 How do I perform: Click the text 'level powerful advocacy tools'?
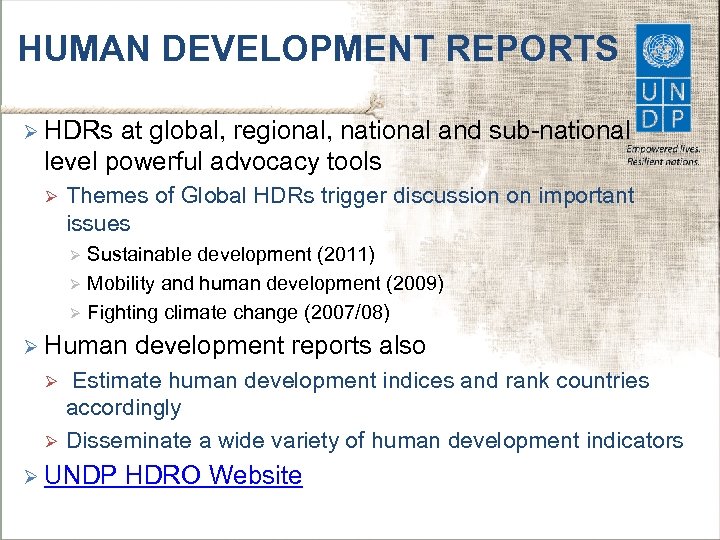(213, 162)
